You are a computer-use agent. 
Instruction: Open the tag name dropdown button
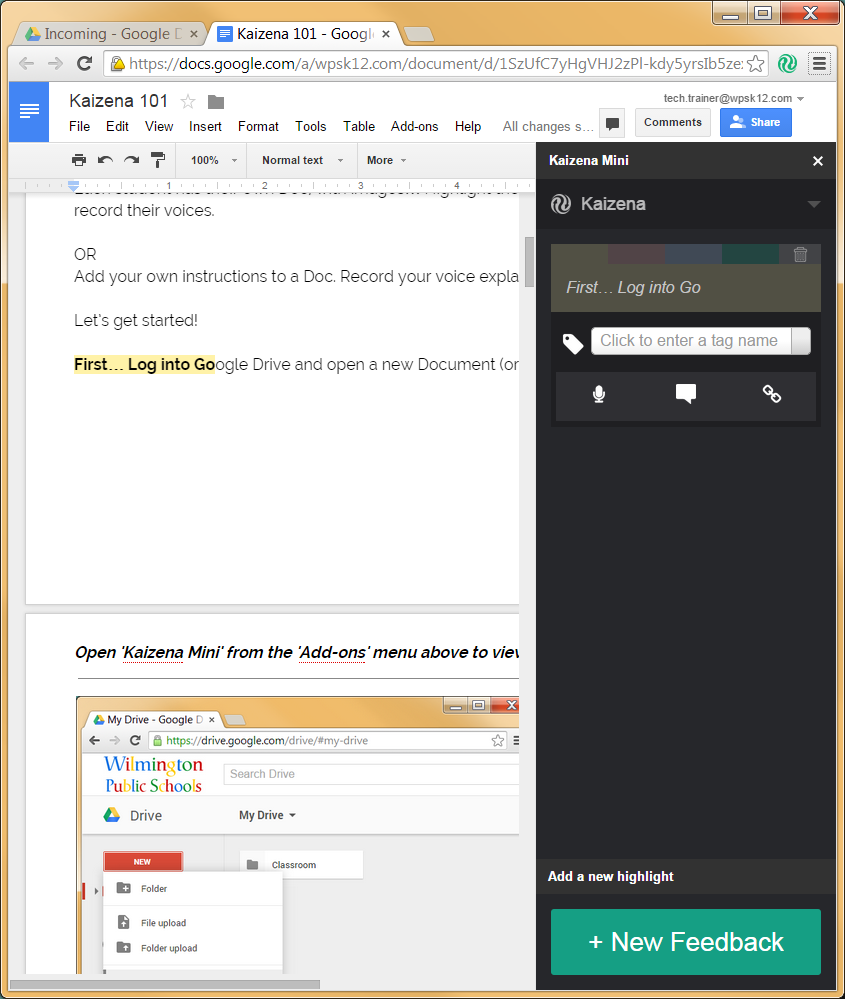coord(800,341)
